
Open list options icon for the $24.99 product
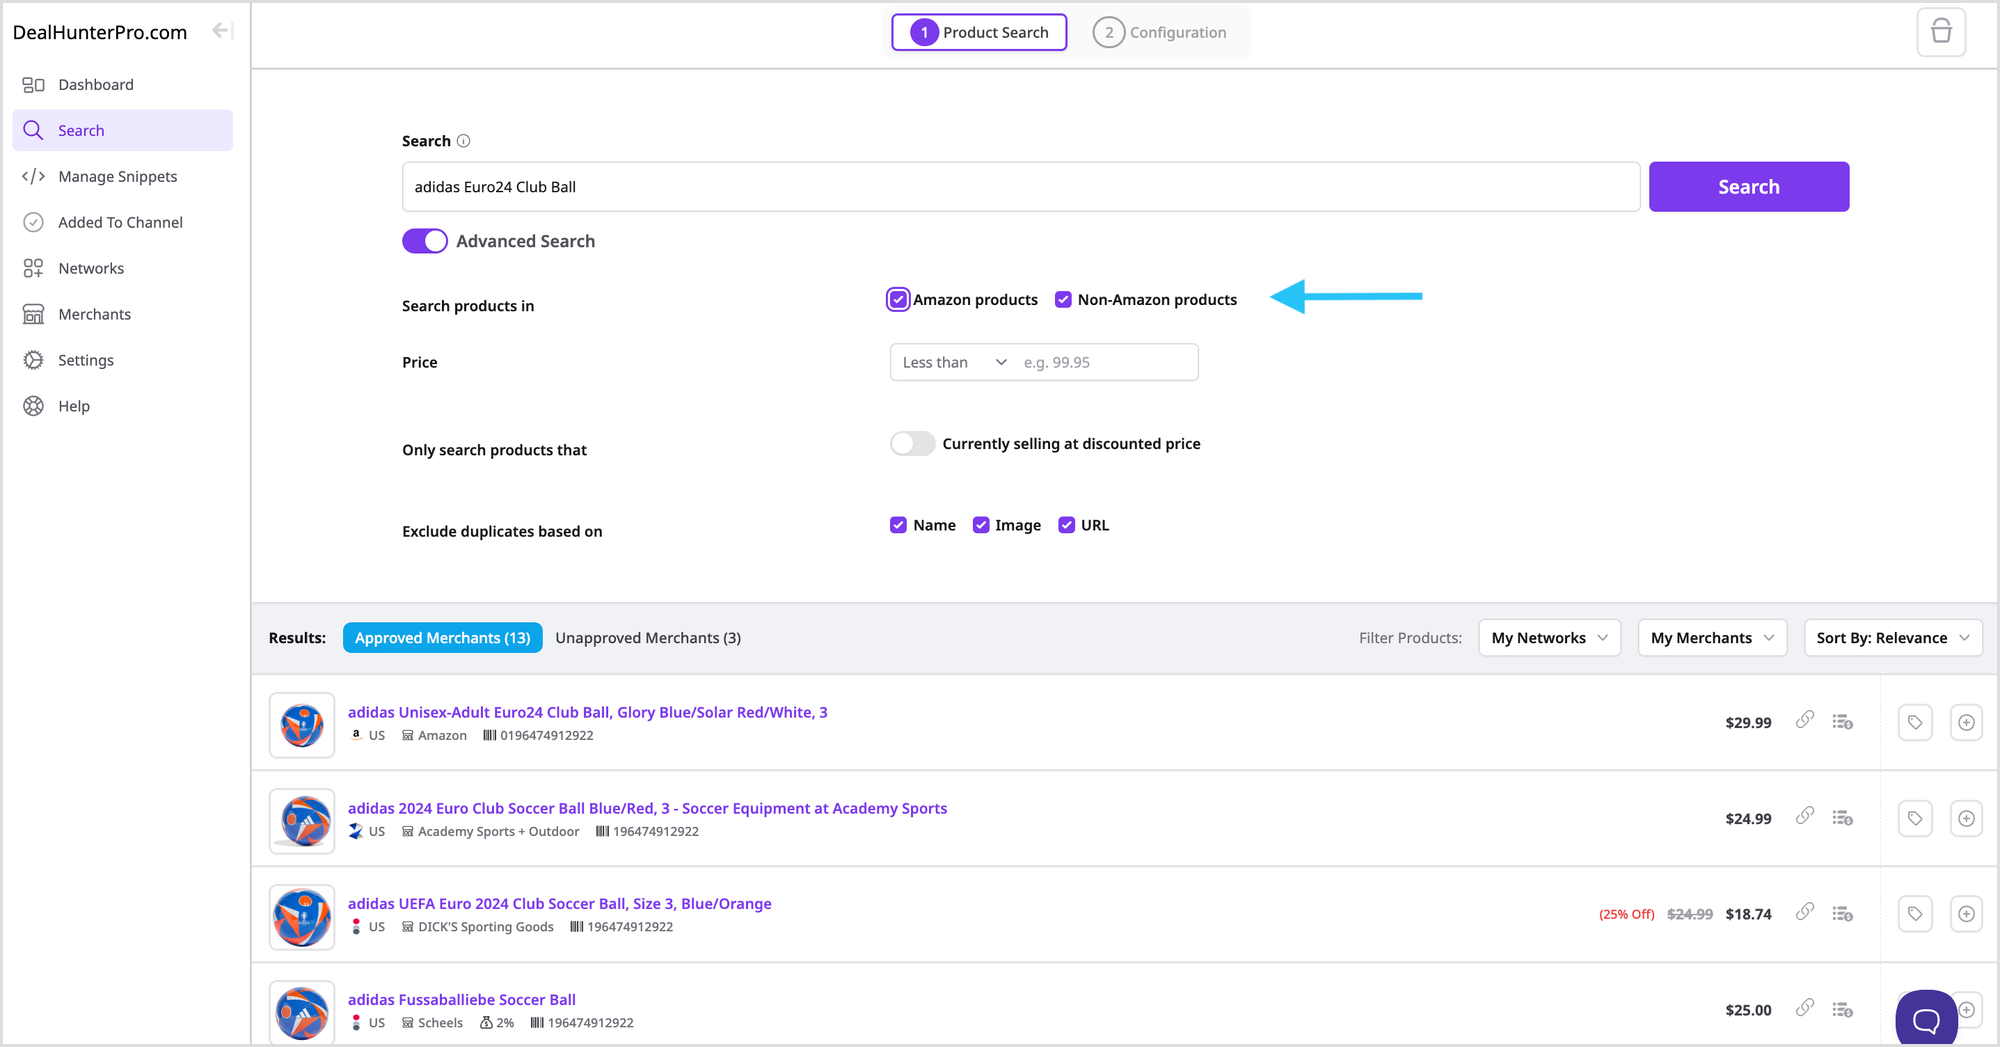[1842, 818]
